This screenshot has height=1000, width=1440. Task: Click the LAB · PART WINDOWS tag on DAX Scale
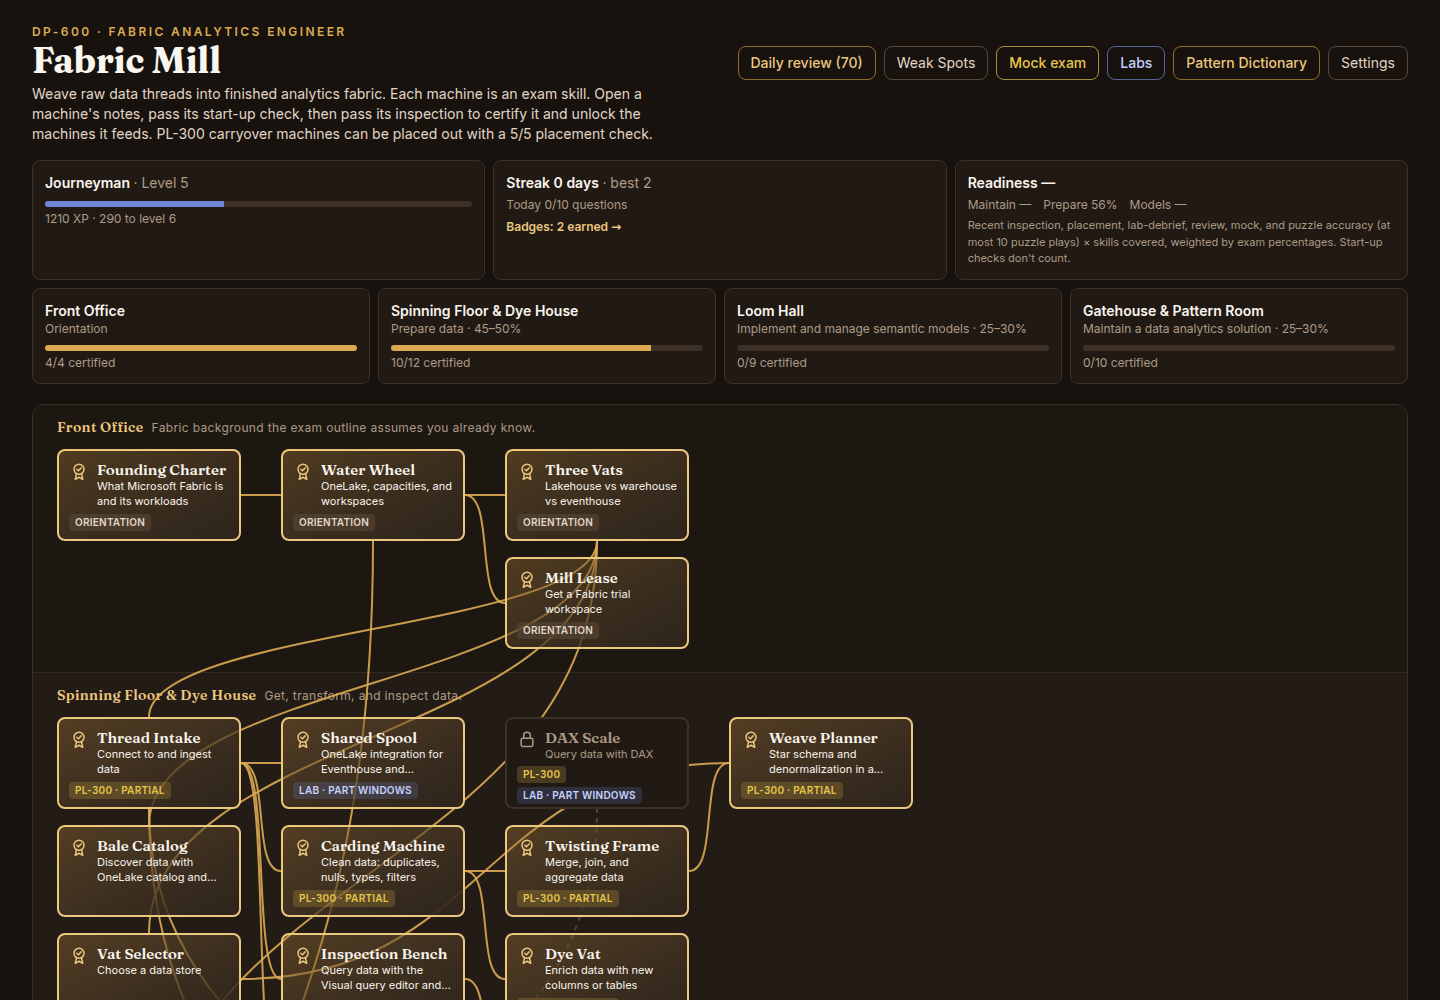[x=579, y=796]
